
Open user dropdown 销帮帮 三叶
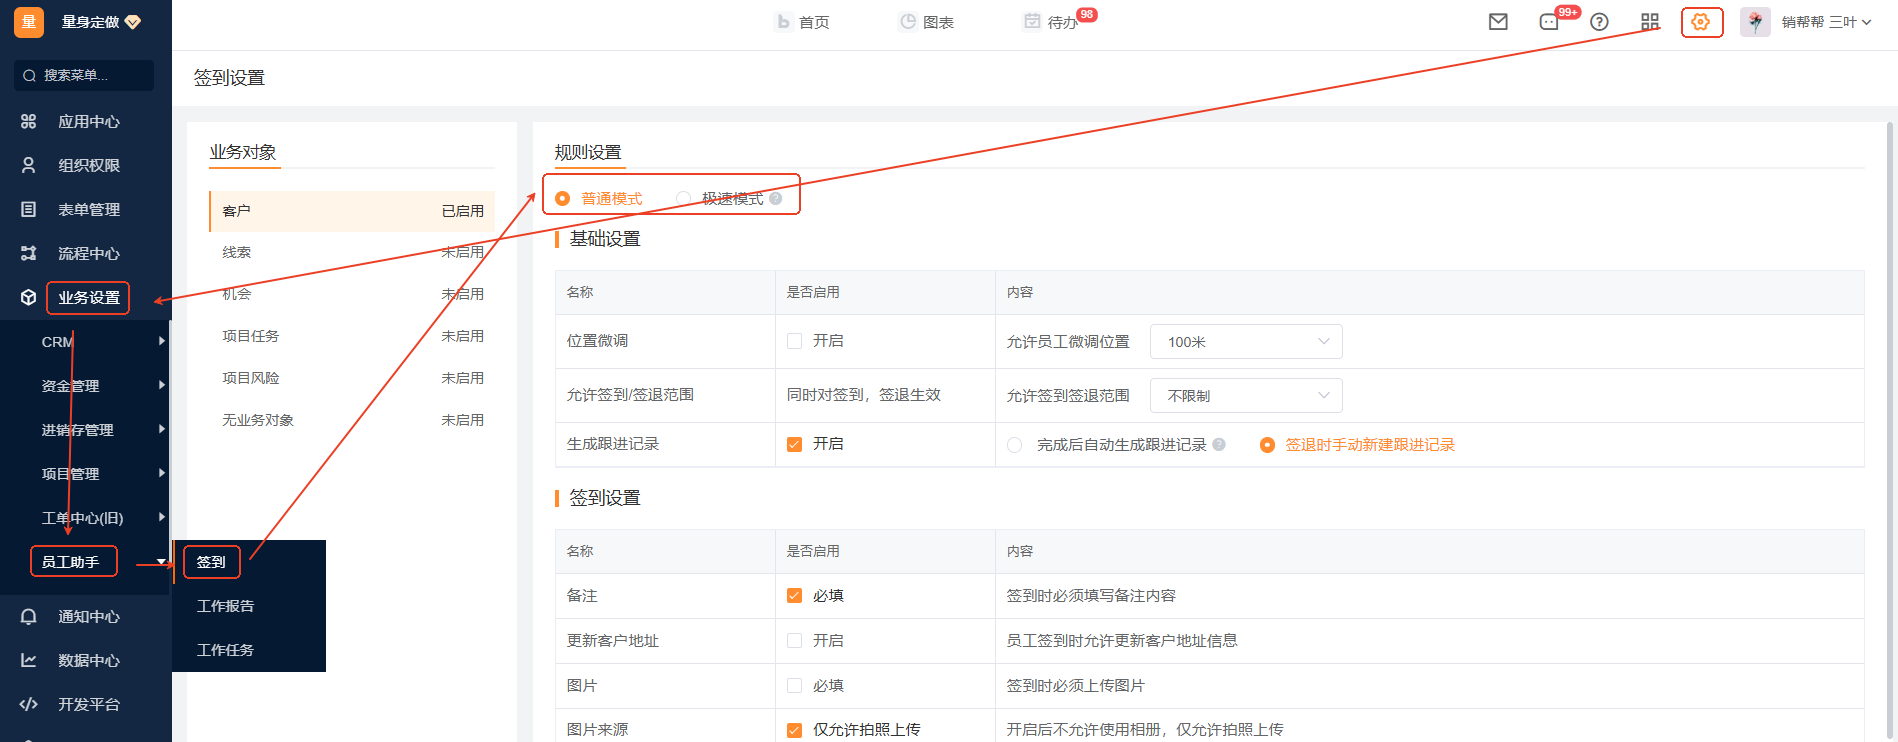[x=1826, y=22]
